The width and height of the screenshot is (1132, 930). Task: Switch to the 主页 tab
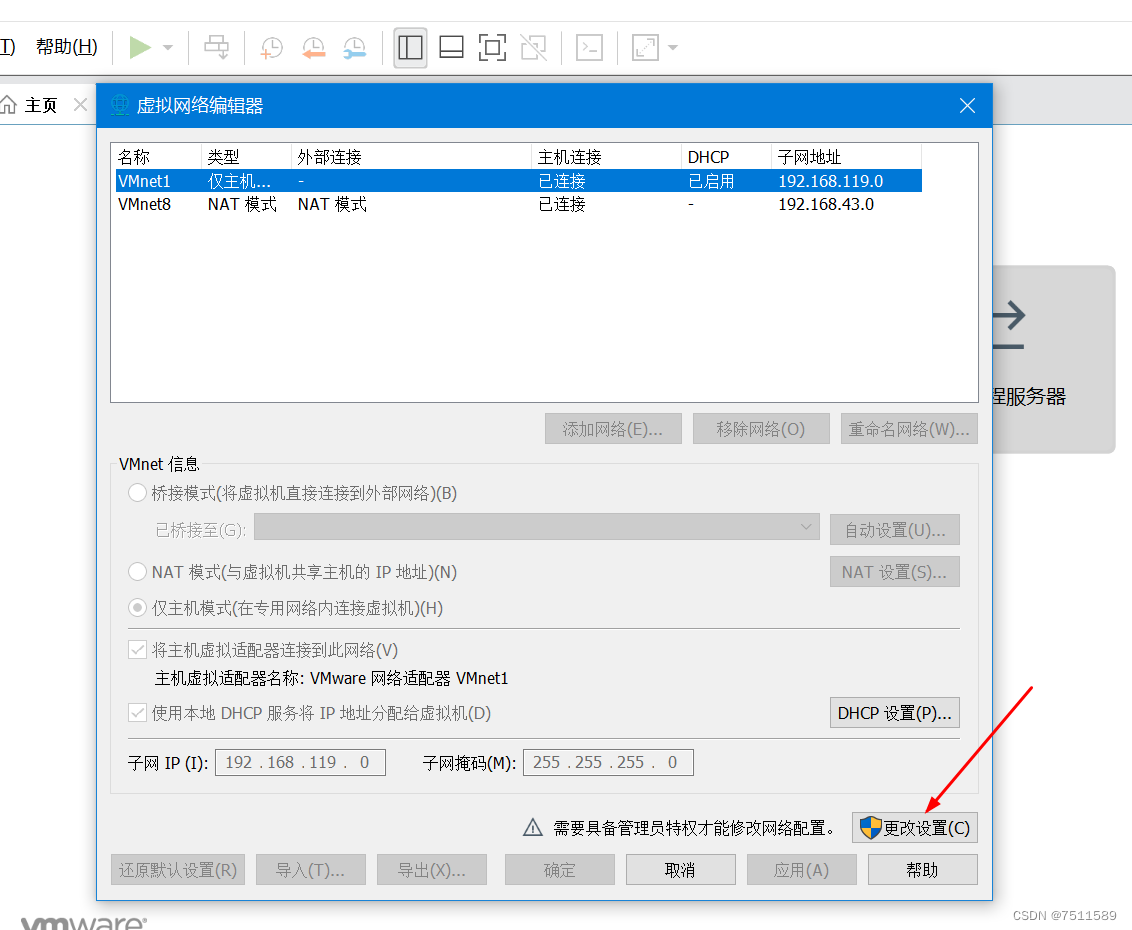(x=40, y=103)
